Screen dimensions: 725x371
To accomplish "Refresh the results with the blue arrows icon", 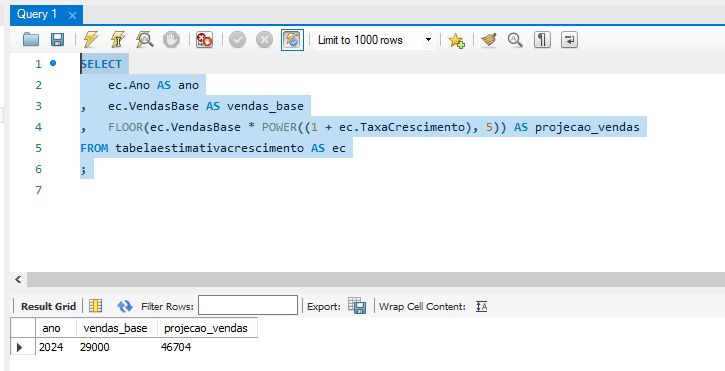I will pos(125,306).
